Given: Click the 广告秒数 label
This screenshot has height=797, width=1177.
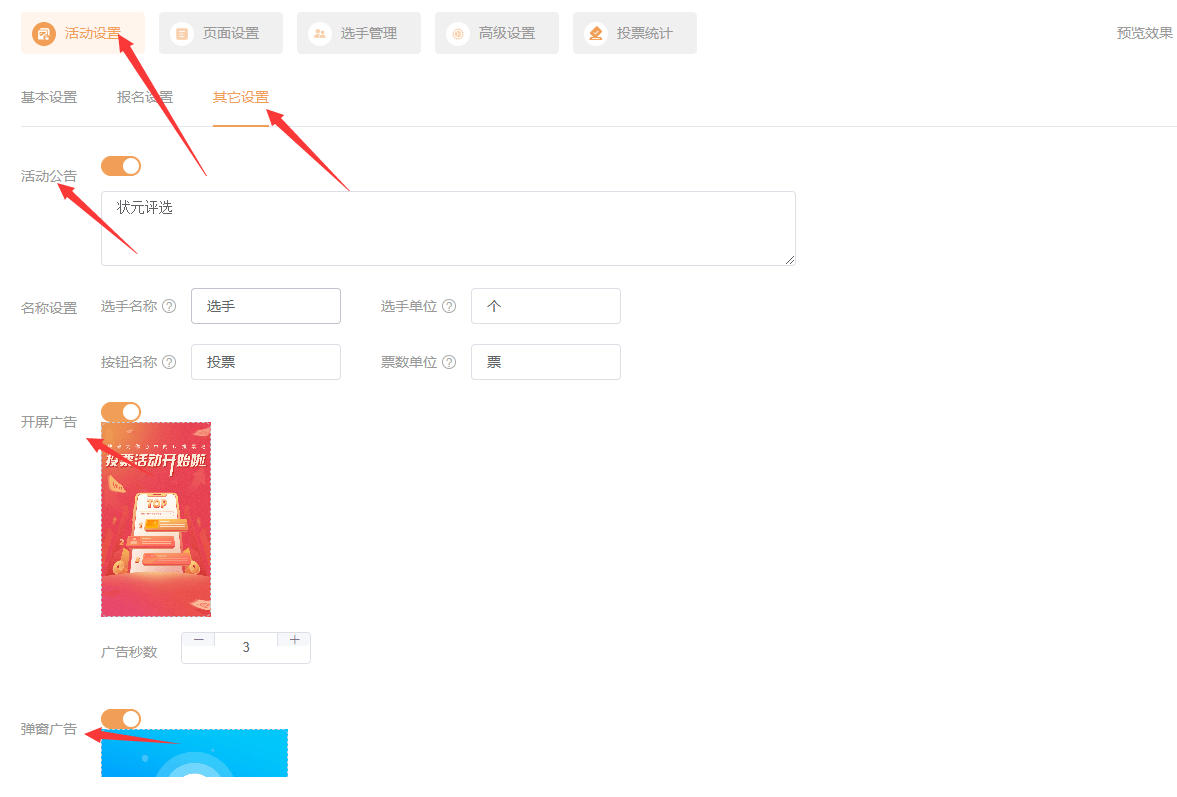Looking at the screenshot, I should coord(129,652).
